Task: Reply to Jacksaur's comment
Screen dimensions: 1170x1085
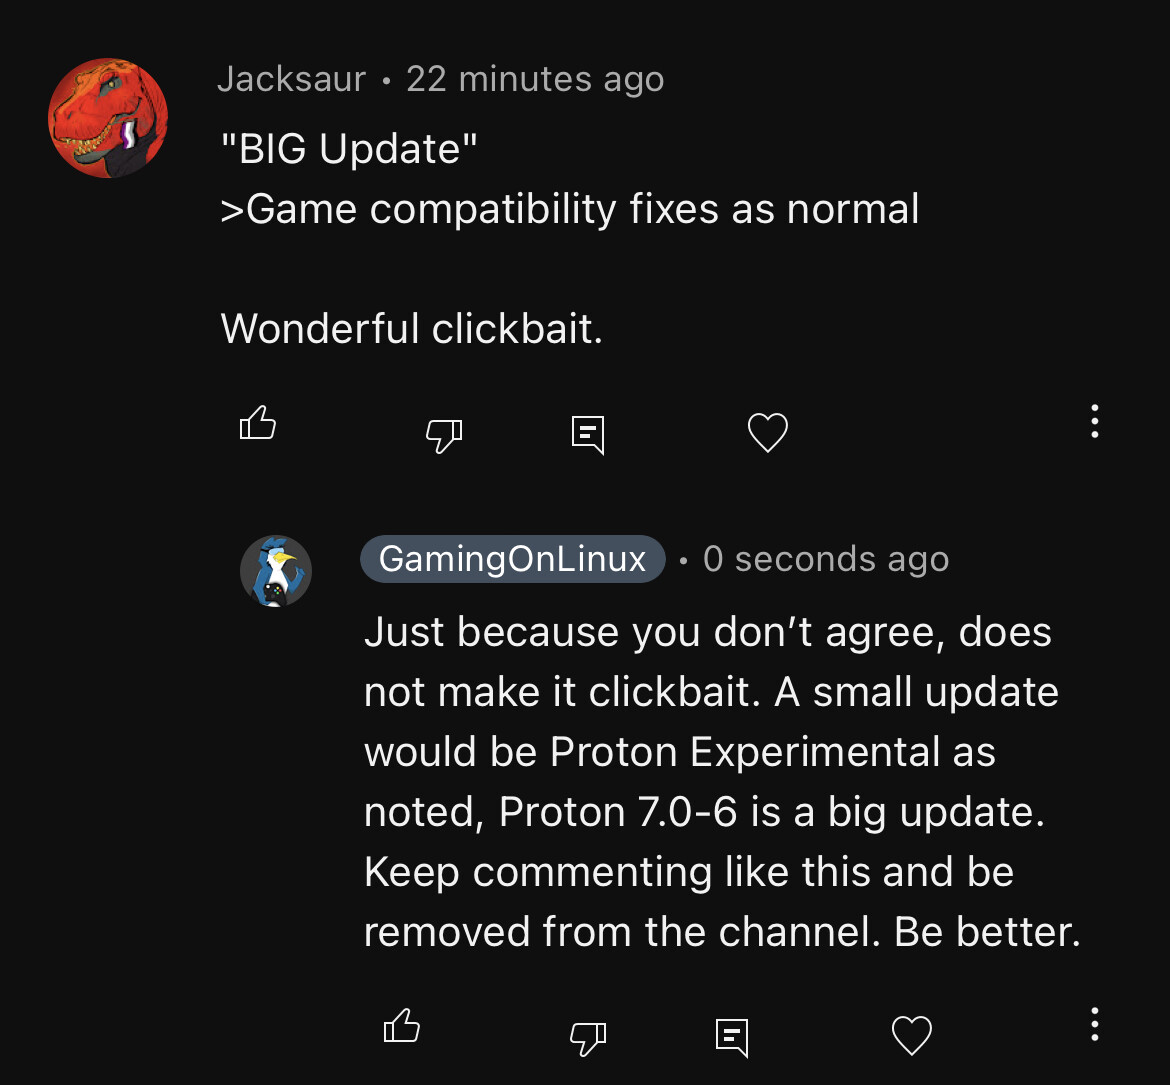Action: tap(588, 434)
